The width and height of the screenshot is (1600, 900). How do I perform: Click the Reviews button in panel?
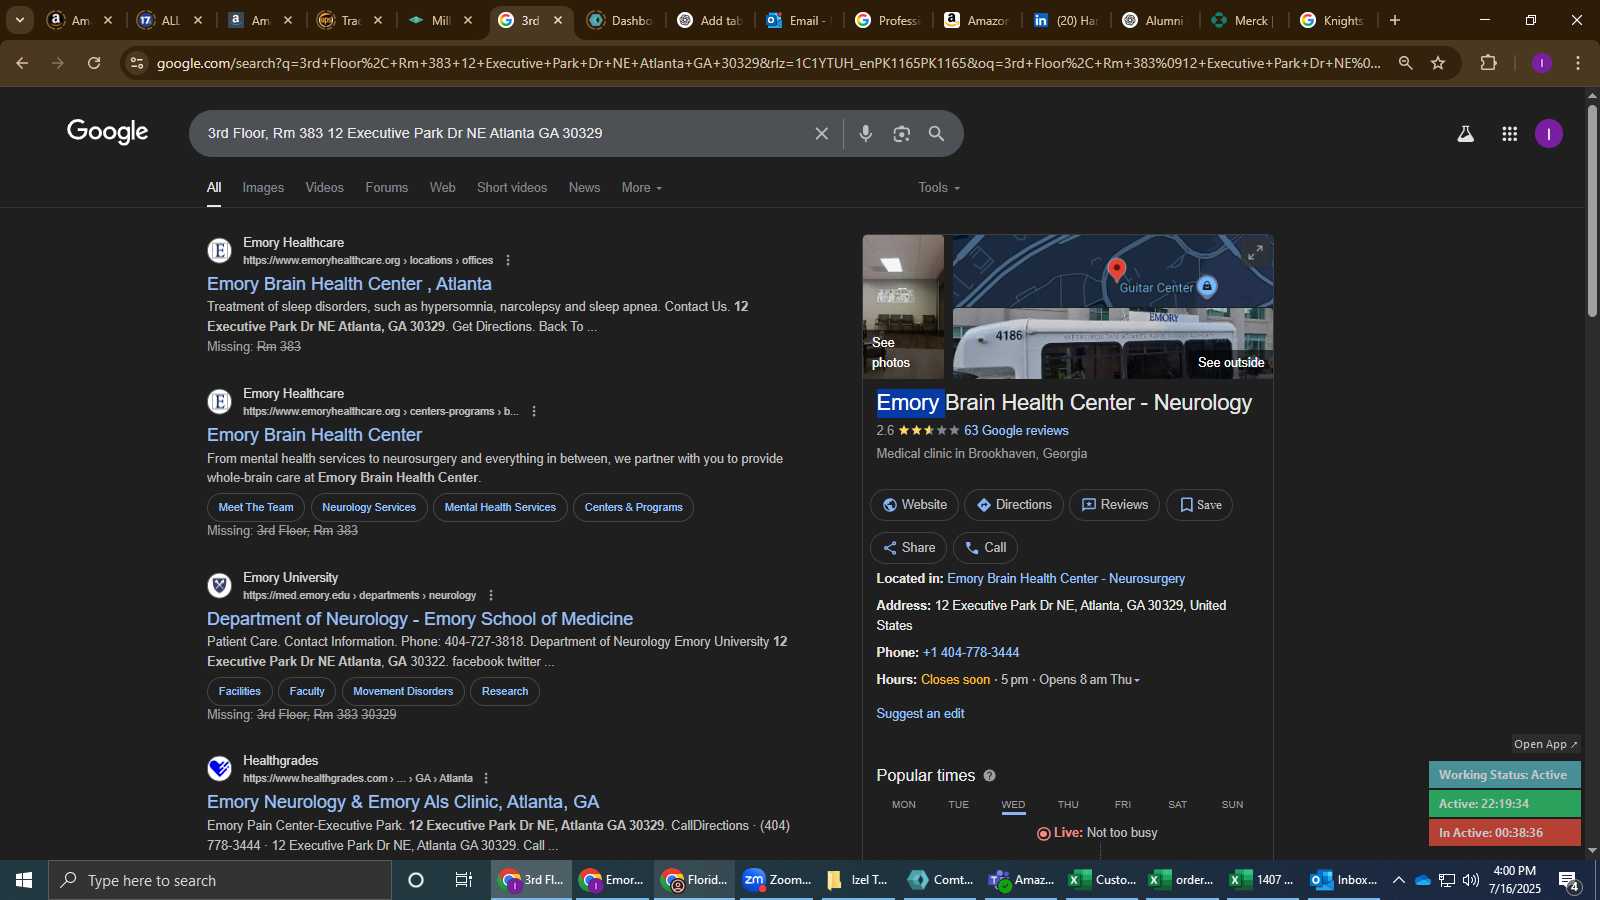[x=1114, y=505]
